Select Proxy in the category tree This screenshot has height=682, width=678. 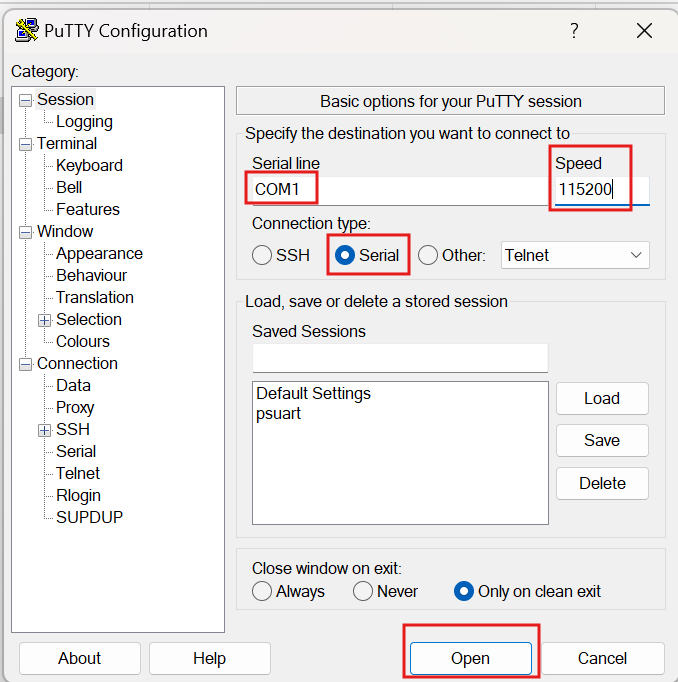tap(75, 407)
